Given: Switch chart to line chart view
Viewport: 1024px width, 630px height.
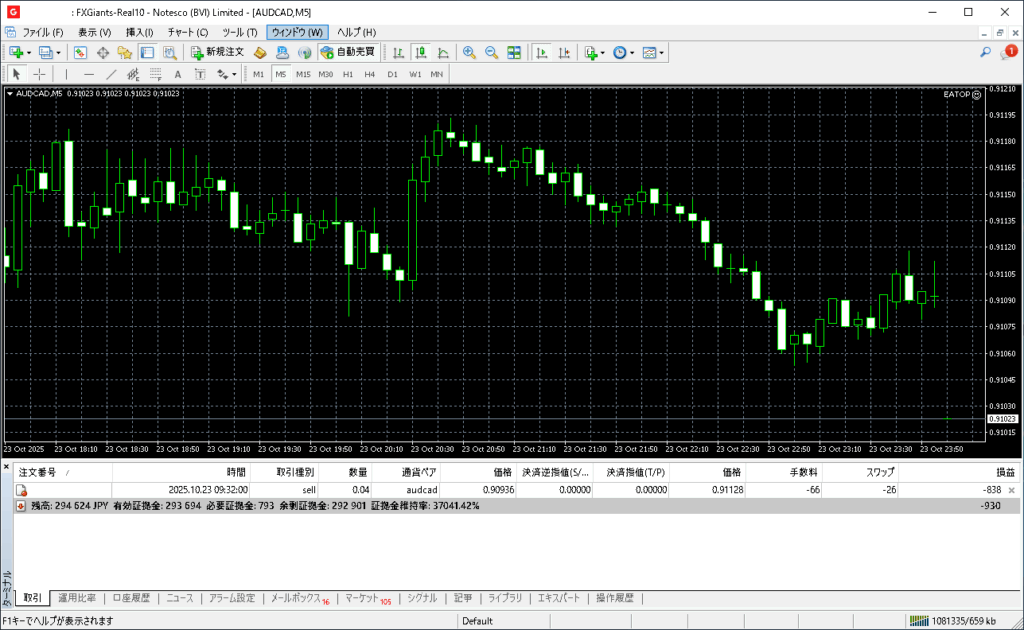Looking at the screenshot, I should point(441,52).
